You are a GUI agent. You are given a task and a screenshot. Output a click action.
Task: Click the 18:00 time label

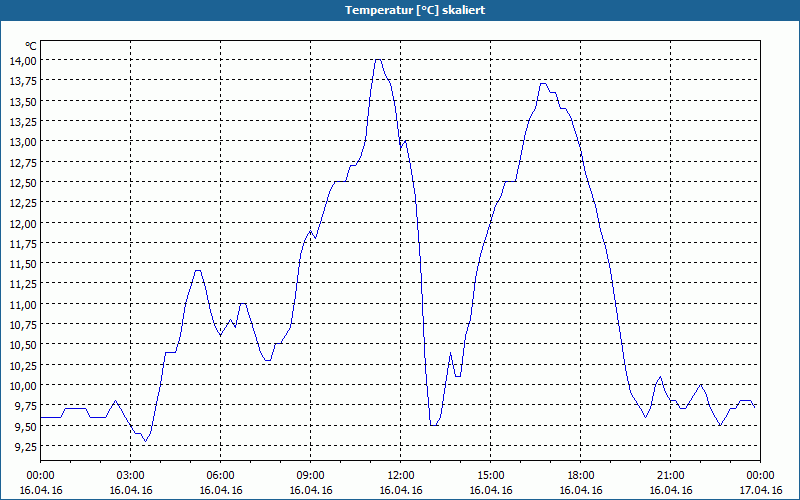click(x=581, y=476)
